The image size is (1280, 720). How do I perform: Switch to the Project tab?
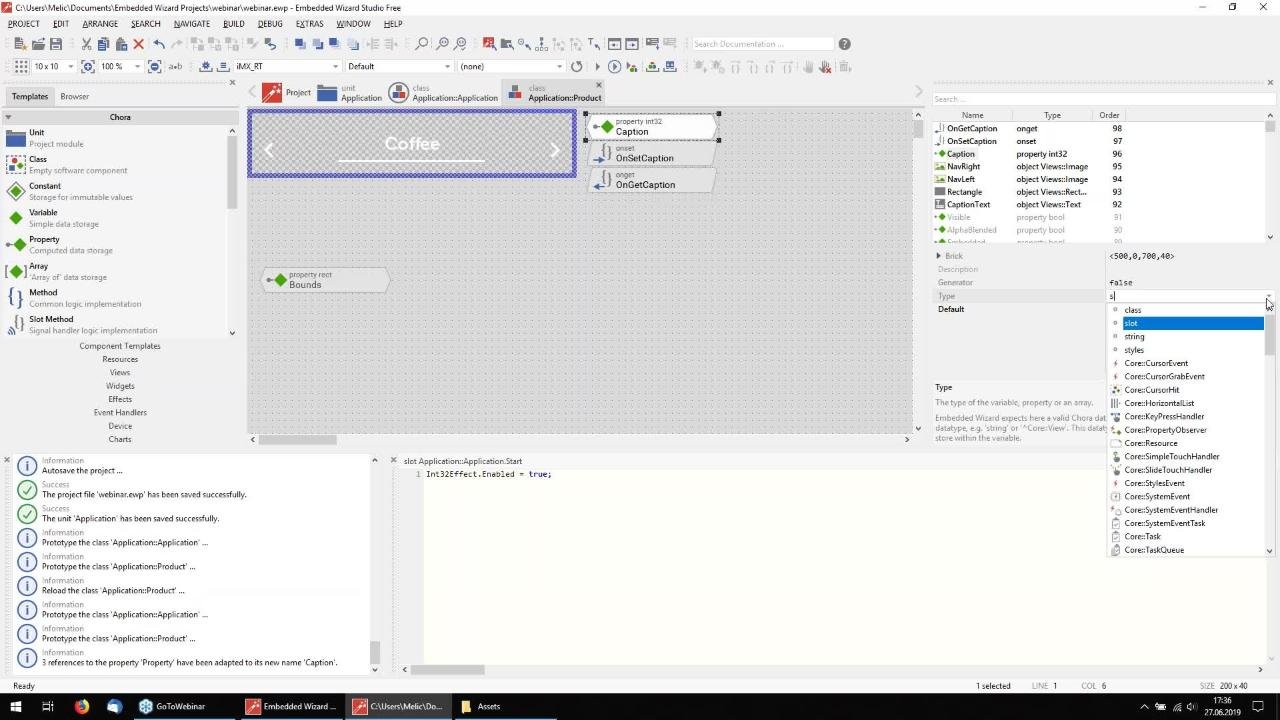tap(287, 93)
